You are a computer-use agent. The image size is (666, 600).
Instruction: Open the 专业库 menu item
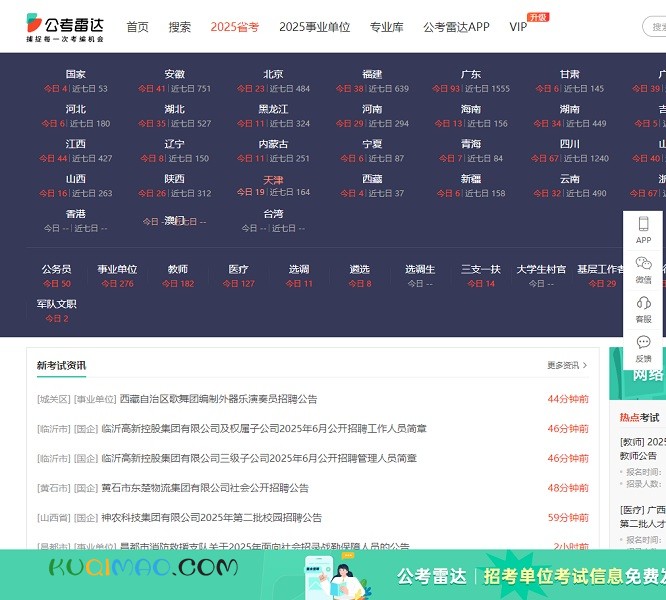pos(387,27)
